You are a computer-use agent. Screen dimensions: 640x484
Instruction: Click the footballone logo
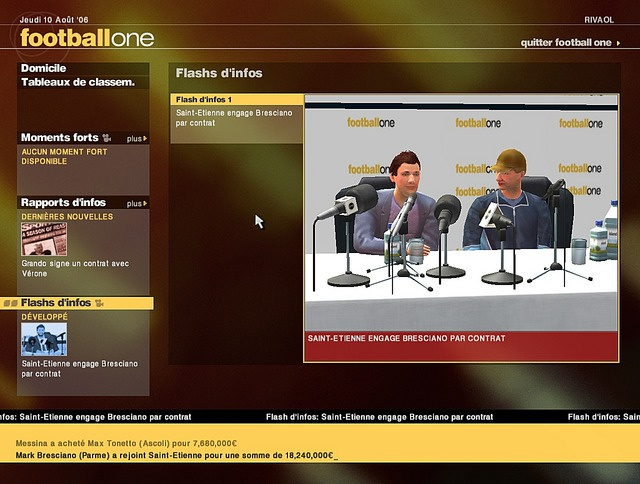(x=87, y=38)
